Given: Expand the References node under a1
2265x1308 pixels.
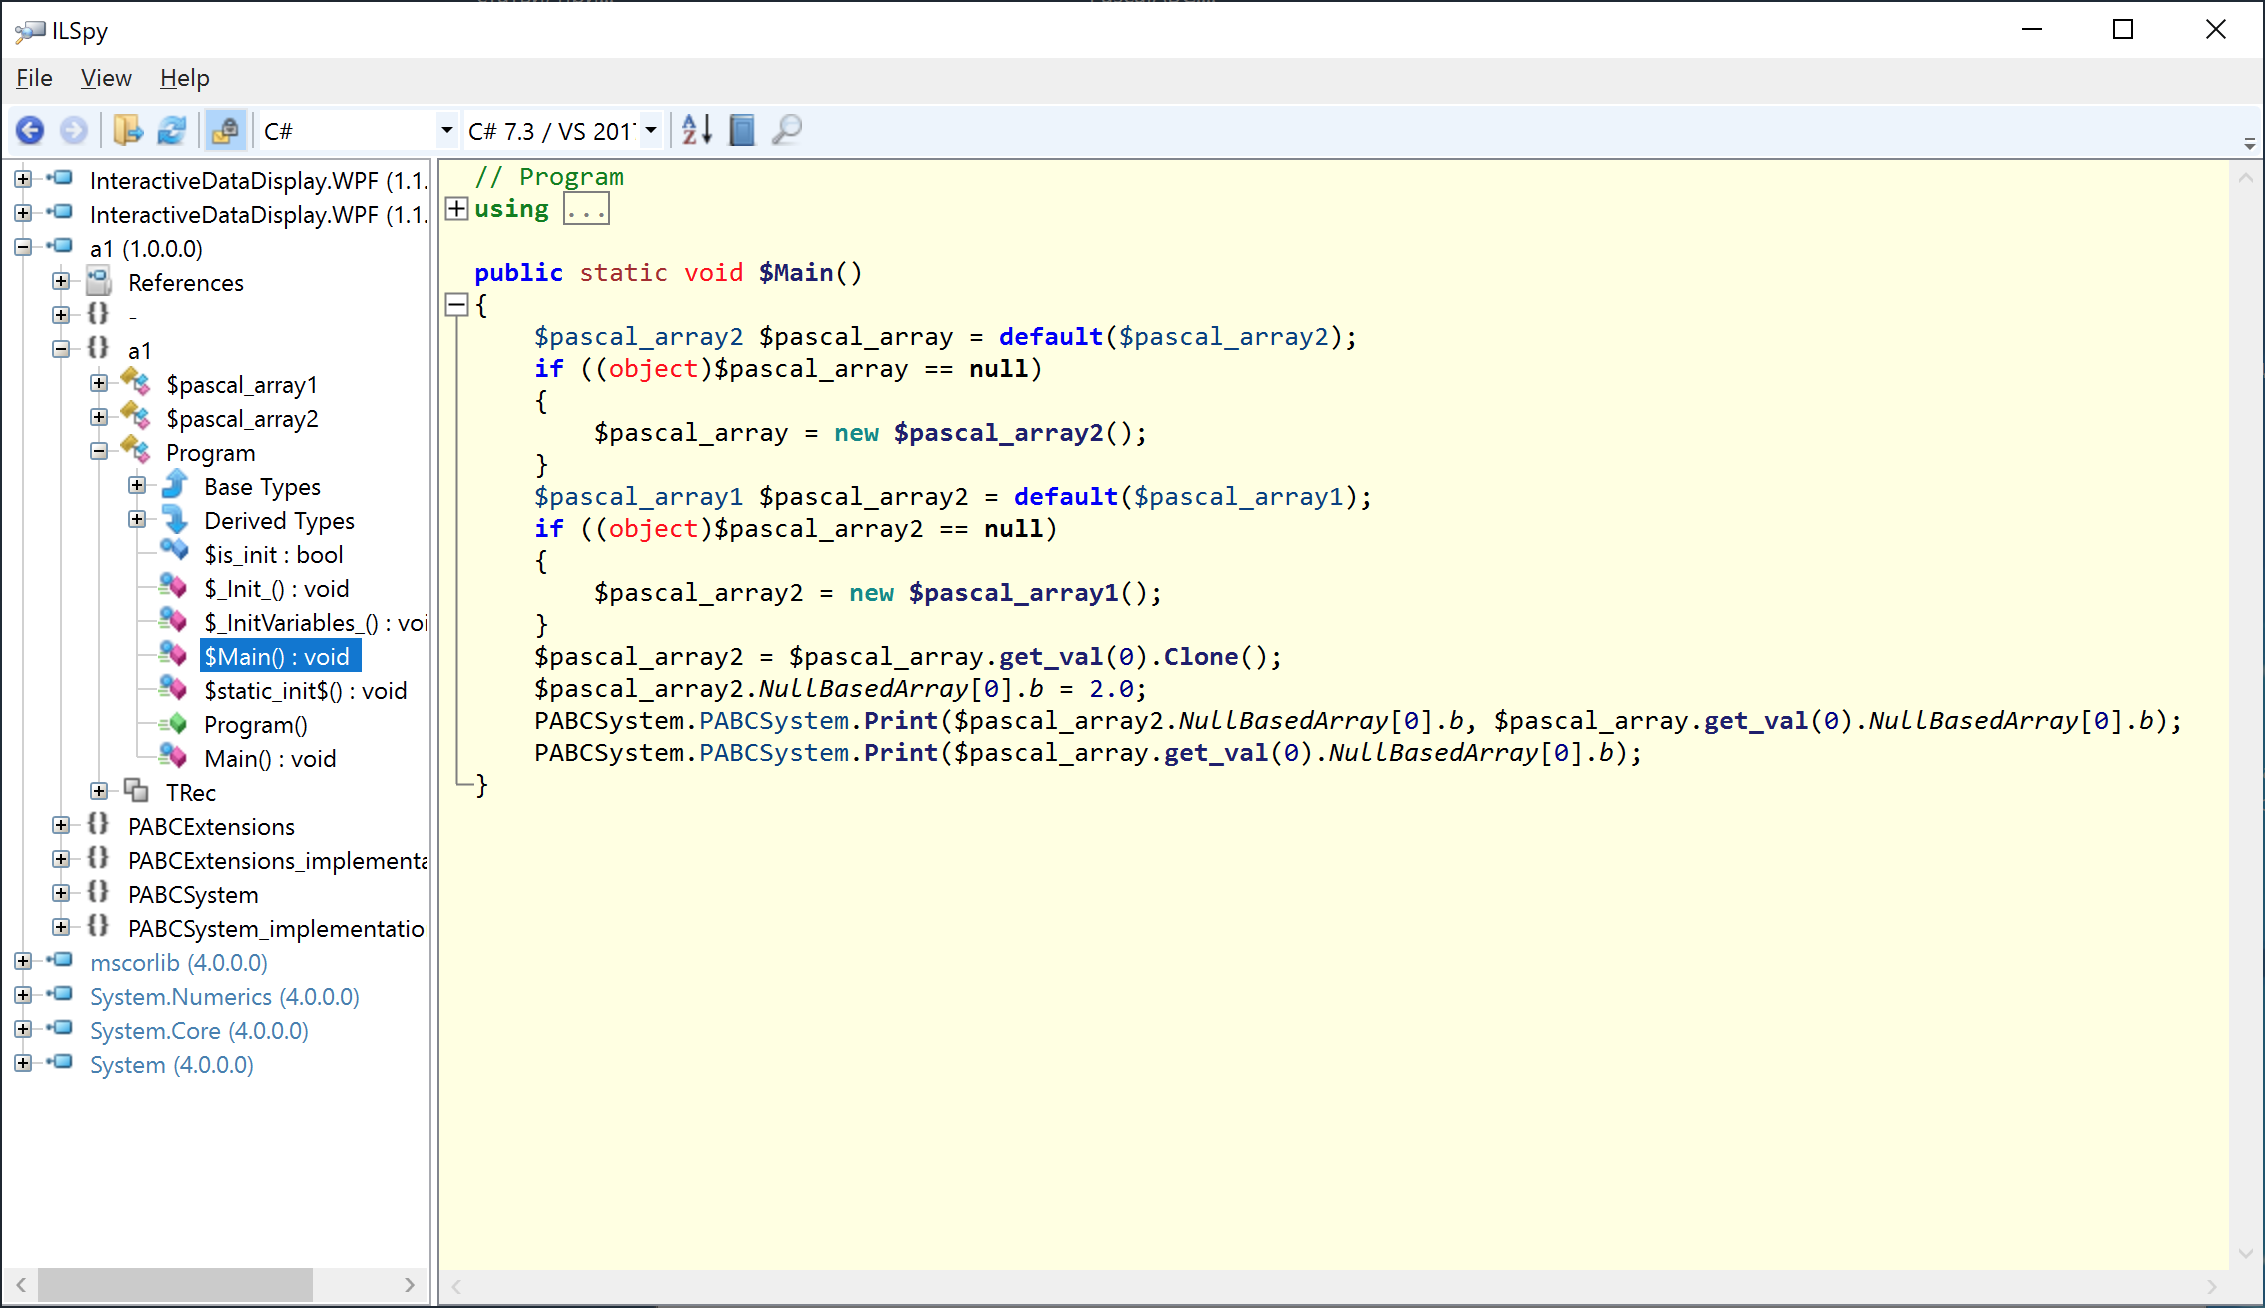Looking at the screenshot, I should pyautogui.click(x=61, y=281).
